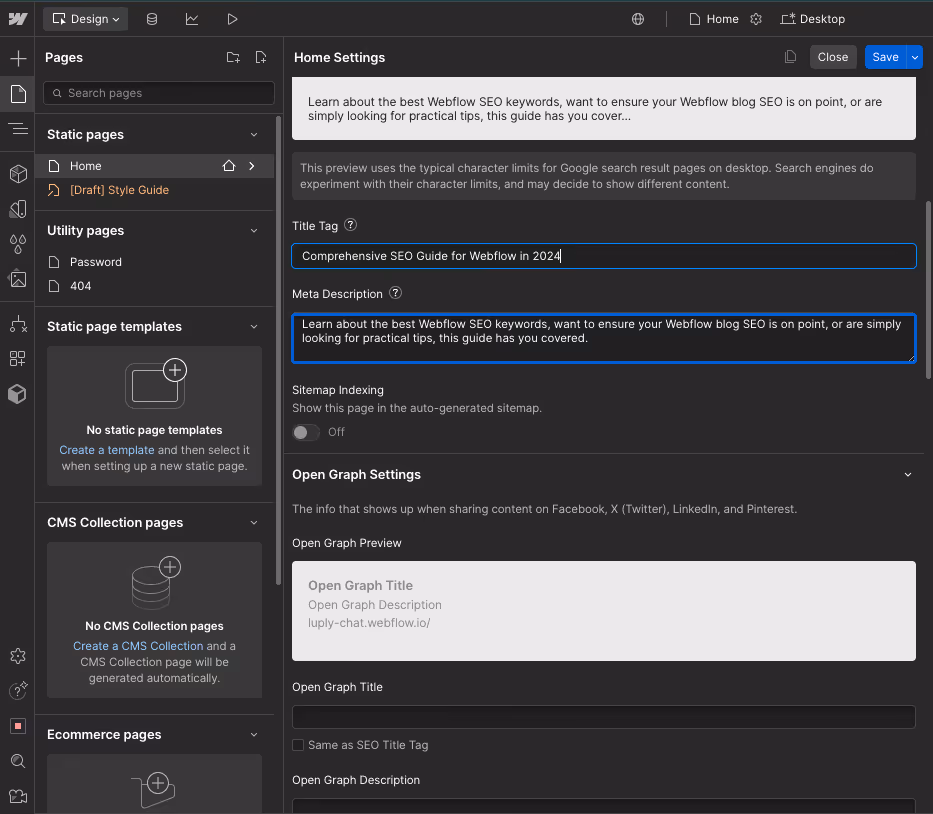Click the Create a CMS Collection link
The height and width of the screenshot is (814, 933).
point(138,646)
